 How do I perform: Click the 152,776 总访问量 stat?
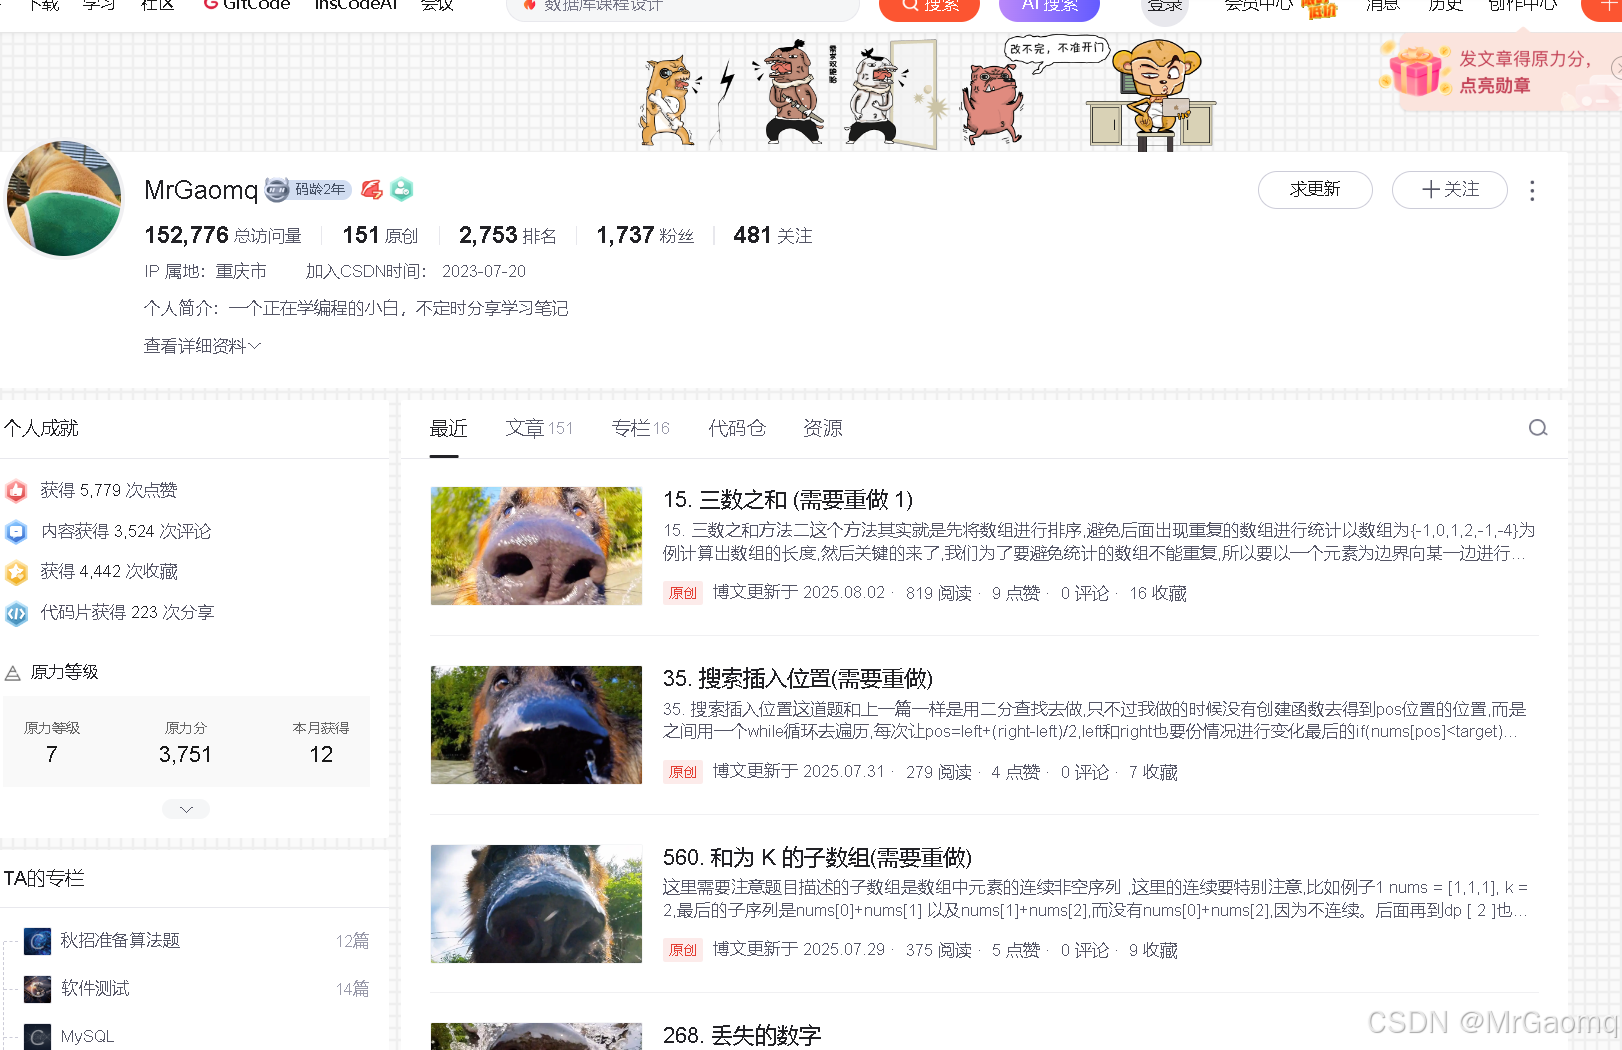[223, 236]
